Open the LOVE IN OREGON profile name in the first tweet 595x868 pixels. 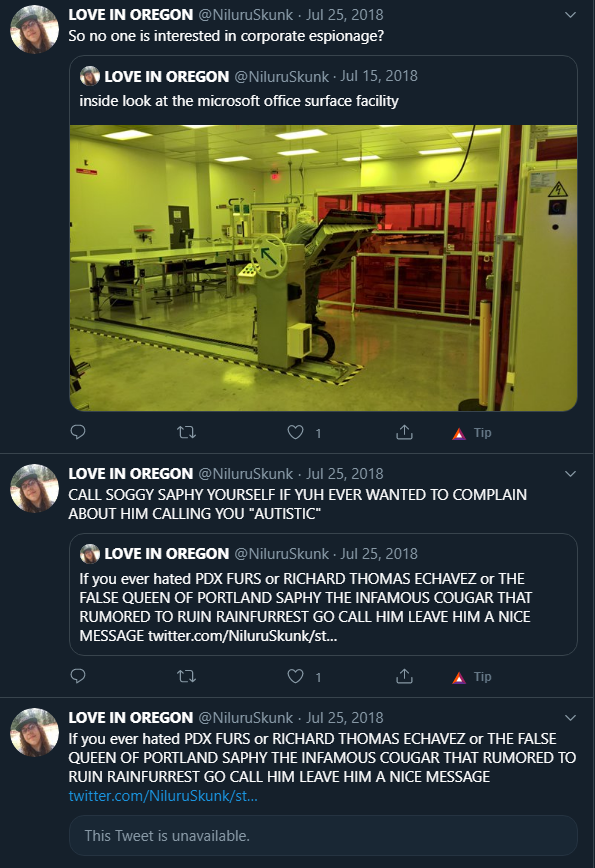click(131, 15)
